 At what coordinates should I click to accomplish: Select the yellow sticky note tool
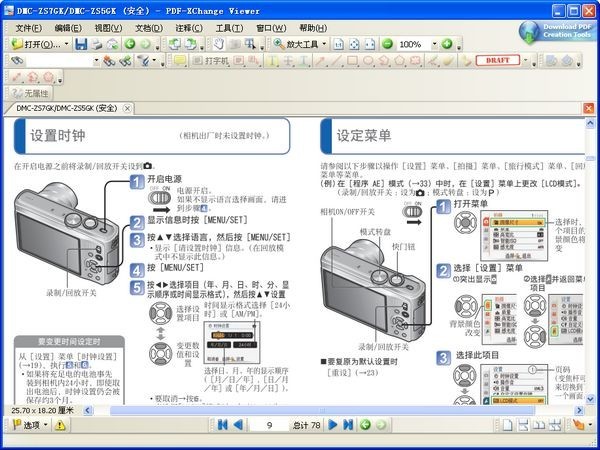pyautogui.click(x=180, y=60)
